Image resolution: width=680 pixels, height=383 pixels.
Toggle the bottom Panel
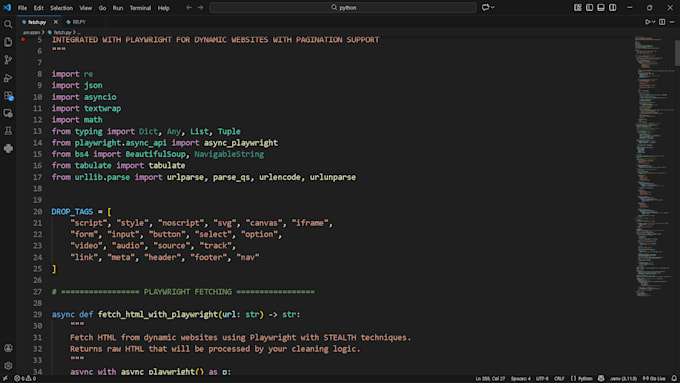click(601, 7)
